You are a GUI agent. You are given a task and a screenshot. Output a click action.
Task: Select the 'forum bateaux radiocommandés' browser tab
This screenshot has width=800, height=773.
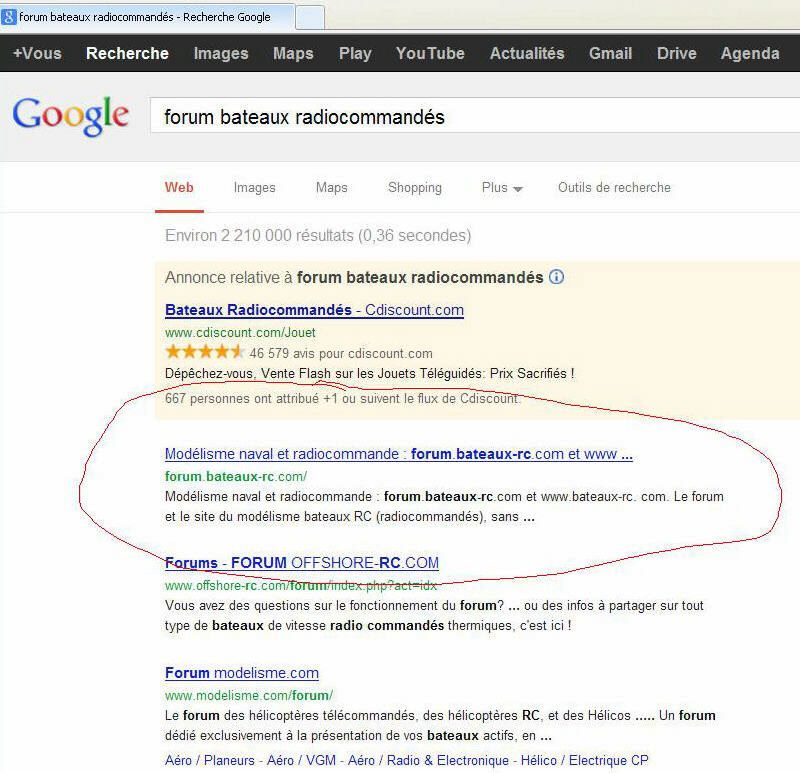coord(147,17)
